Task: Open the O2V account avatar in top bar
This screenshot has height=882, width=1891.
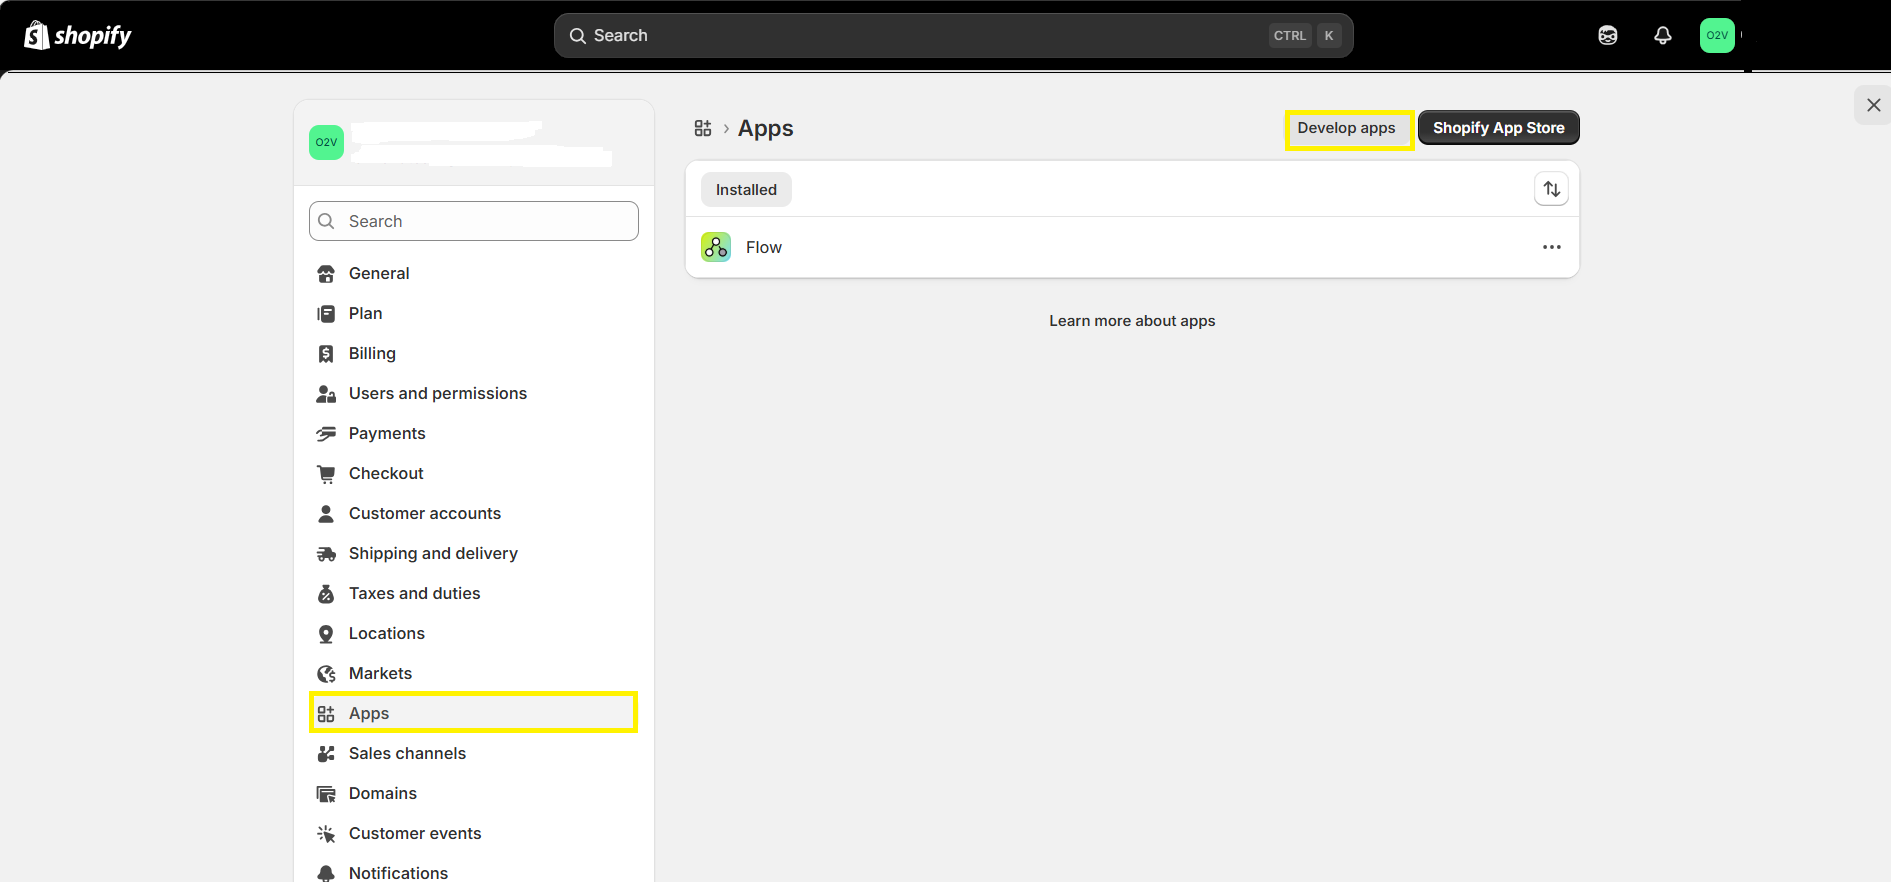Action: pyautogui.click(x=1717, y=35)
